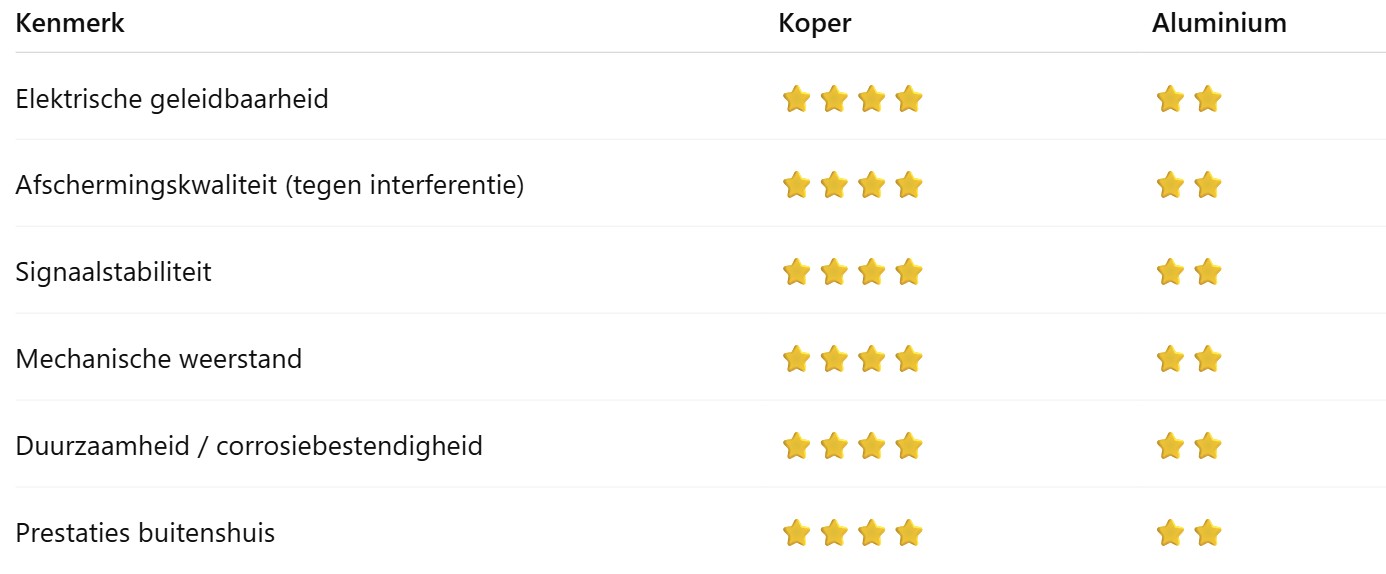The height and width of the screenshot is (574, 1386).
Task: Click the Aluminium column header
Action: 1219,23
